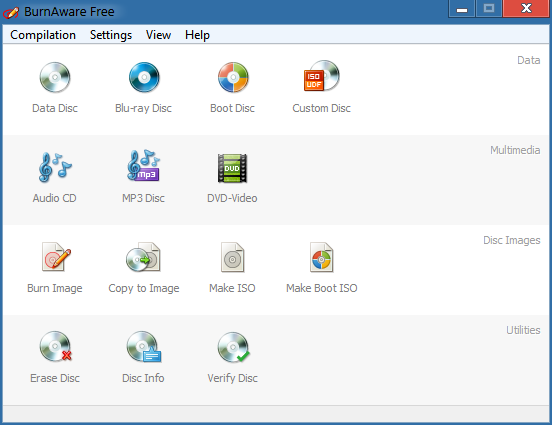Select the Copy to Image icon
552x425 pixels.
(144, 257)
